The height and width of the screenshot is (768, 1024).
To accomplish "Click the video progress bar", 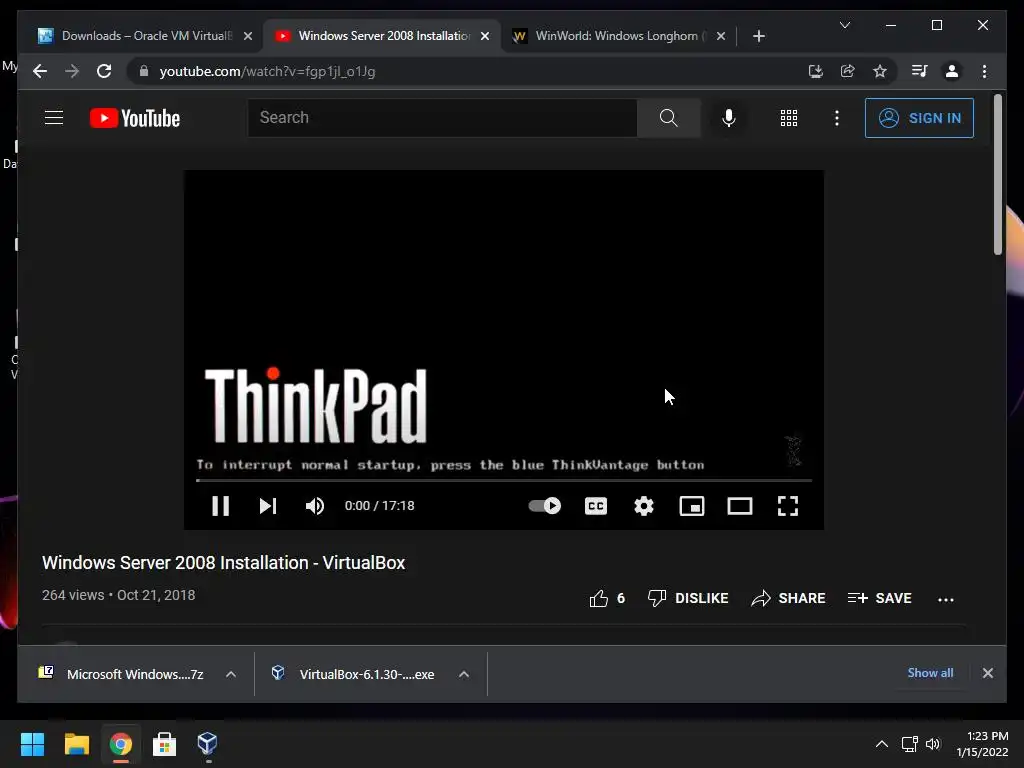I will [504, 480].
